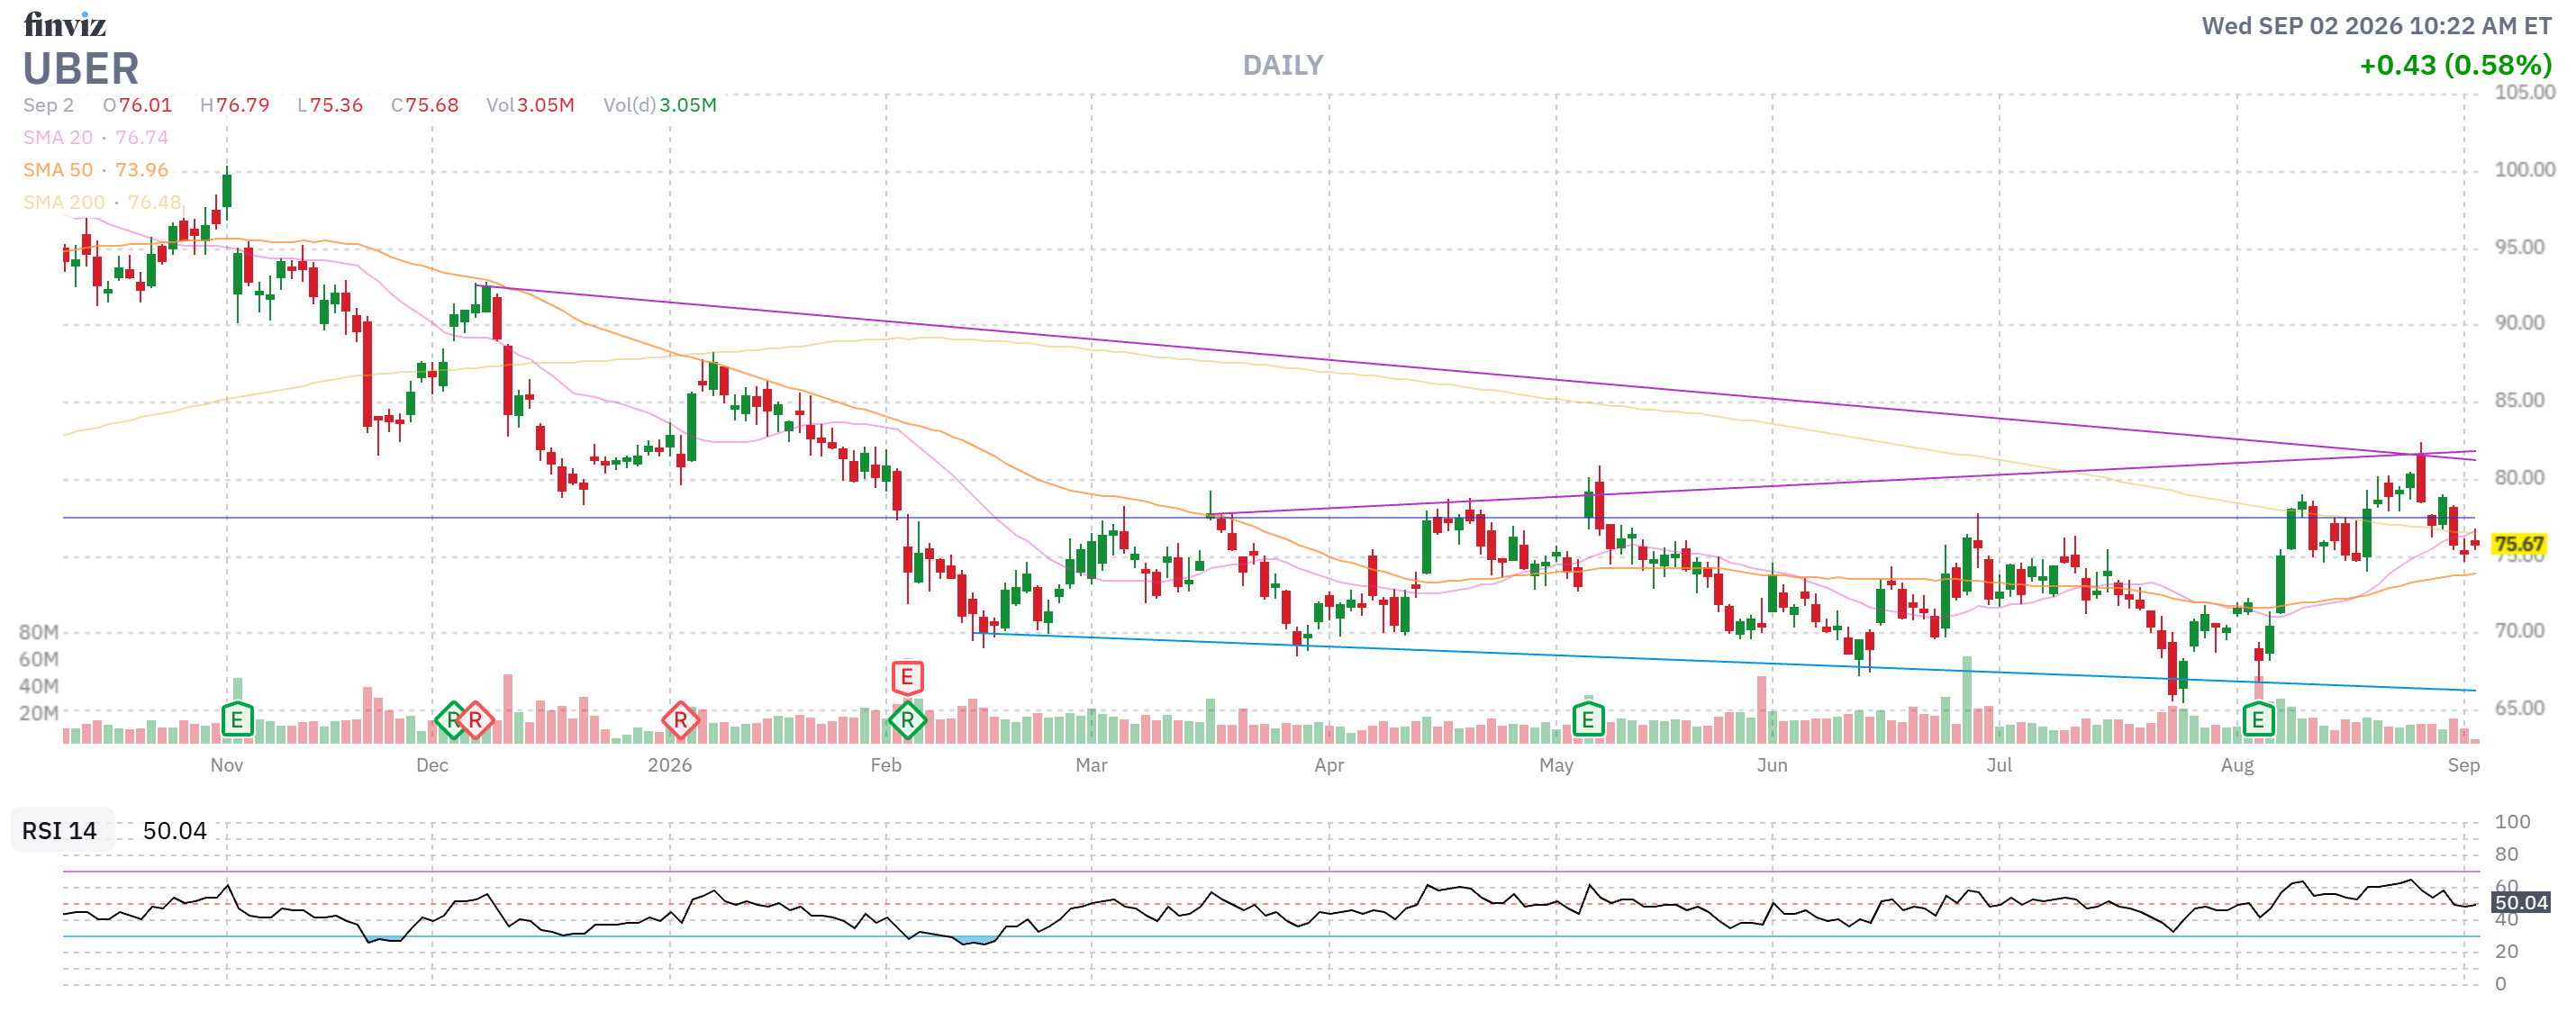Click the 80M volume axis label

click(x=39, y=632)
